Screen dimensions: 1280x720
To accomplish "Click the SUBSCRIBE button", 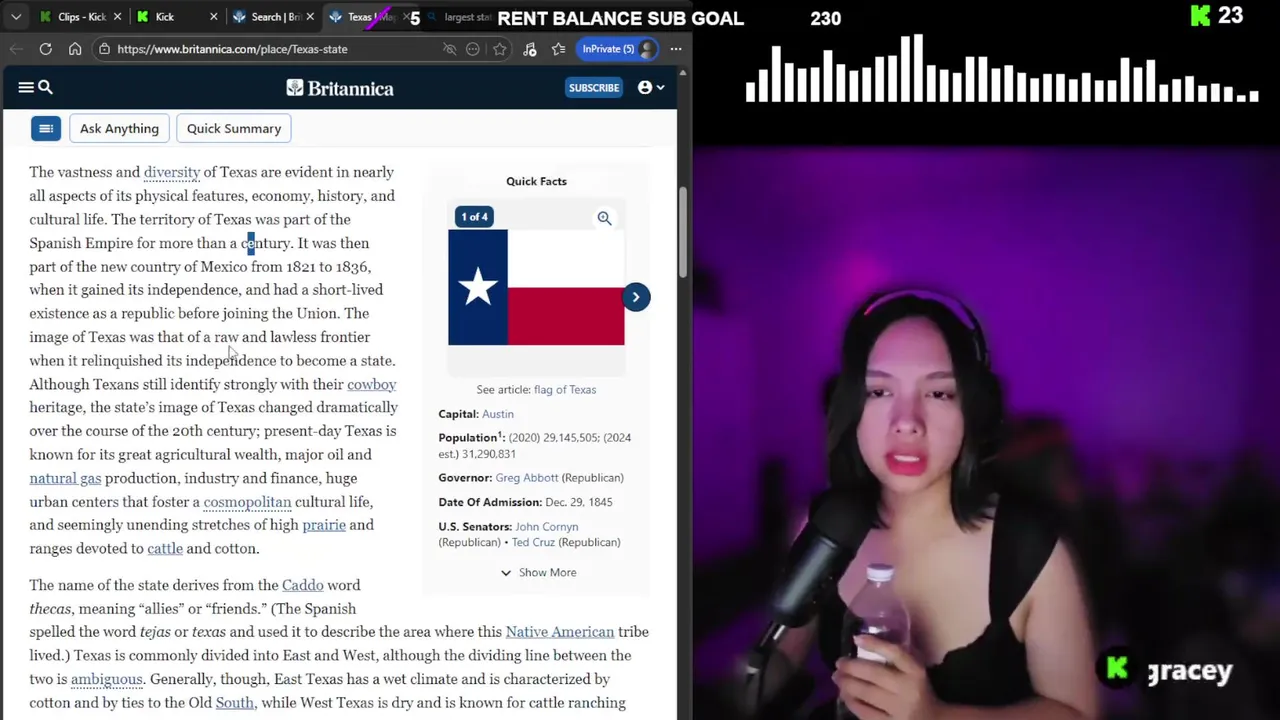I will [594, 88].
